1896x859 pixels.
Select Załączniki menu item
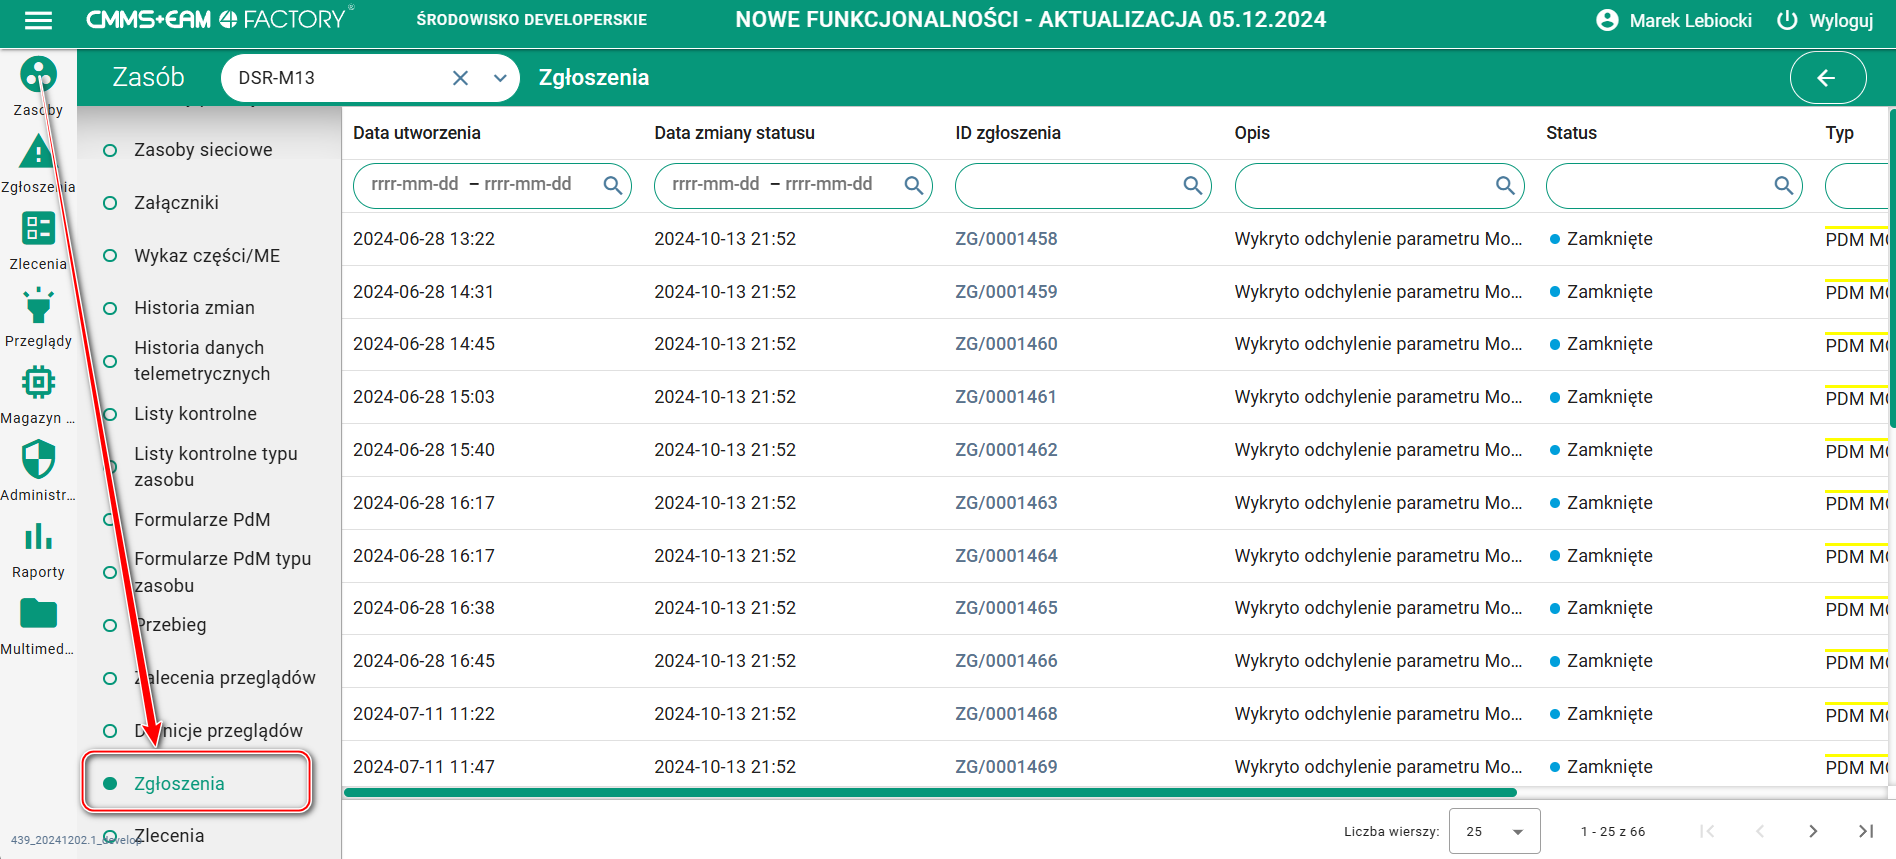[176, 203]
